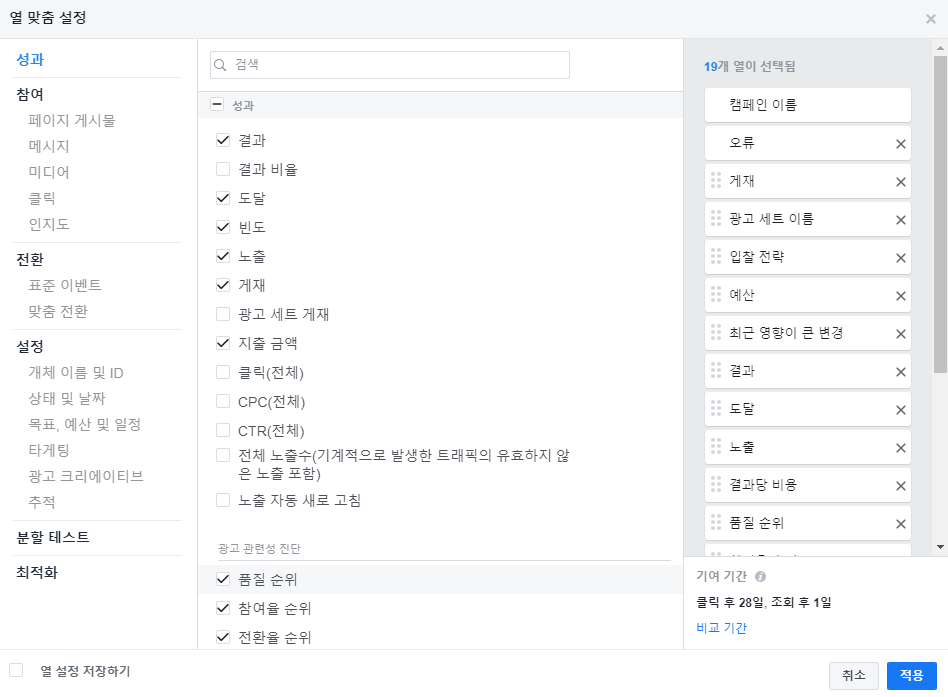Screen dimensions: 948x697
Task: Remove the 품질 순위 column
Action: click(898, 523)
